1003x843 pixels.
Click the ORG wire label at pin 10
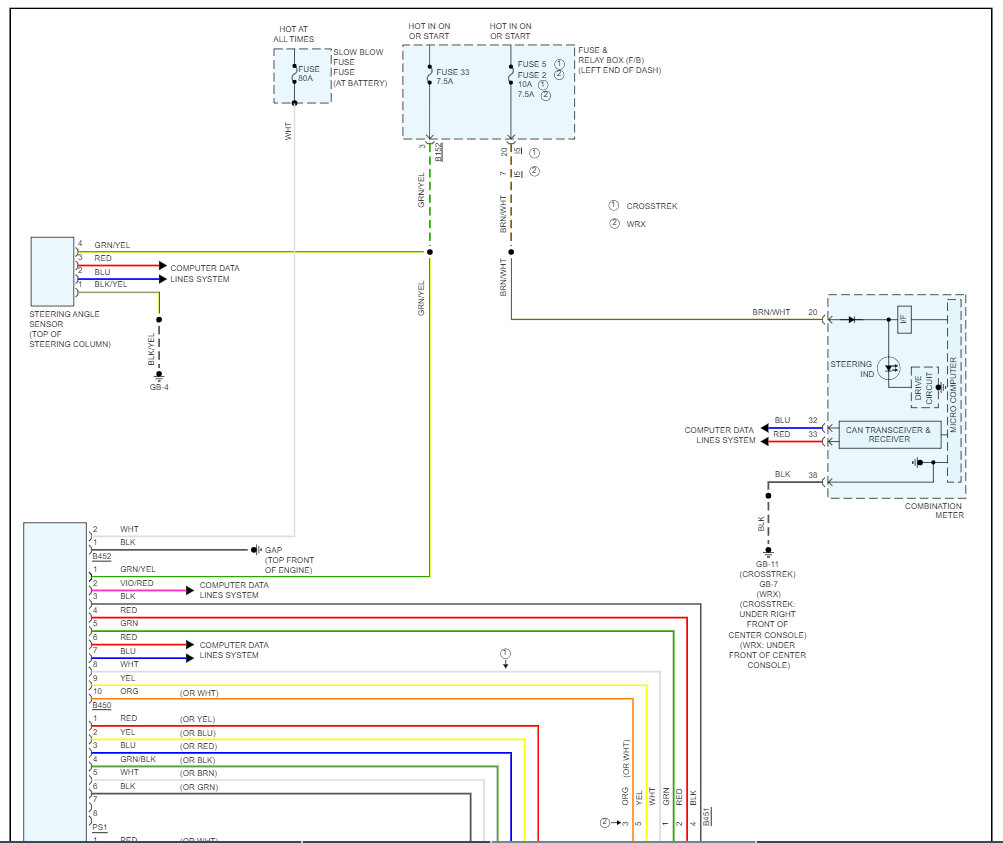(129, 691)
